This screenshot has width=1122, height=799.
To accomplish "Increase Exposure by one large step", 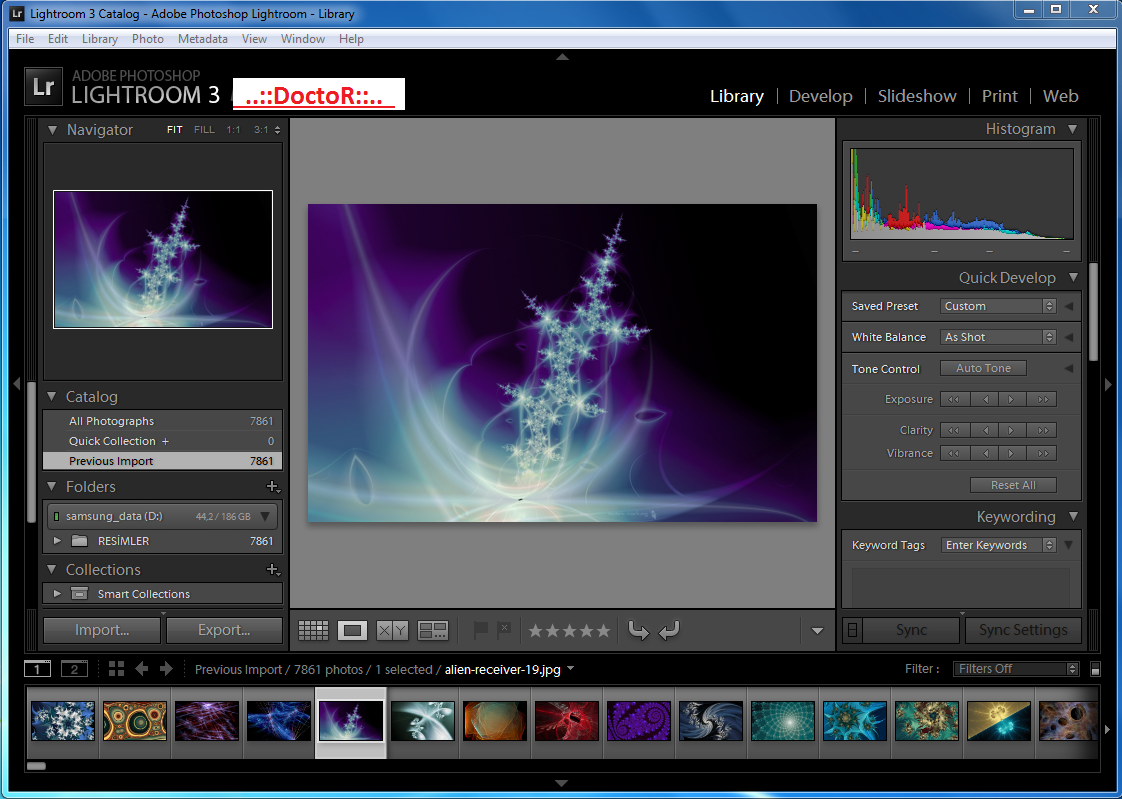I will 1043,399.
